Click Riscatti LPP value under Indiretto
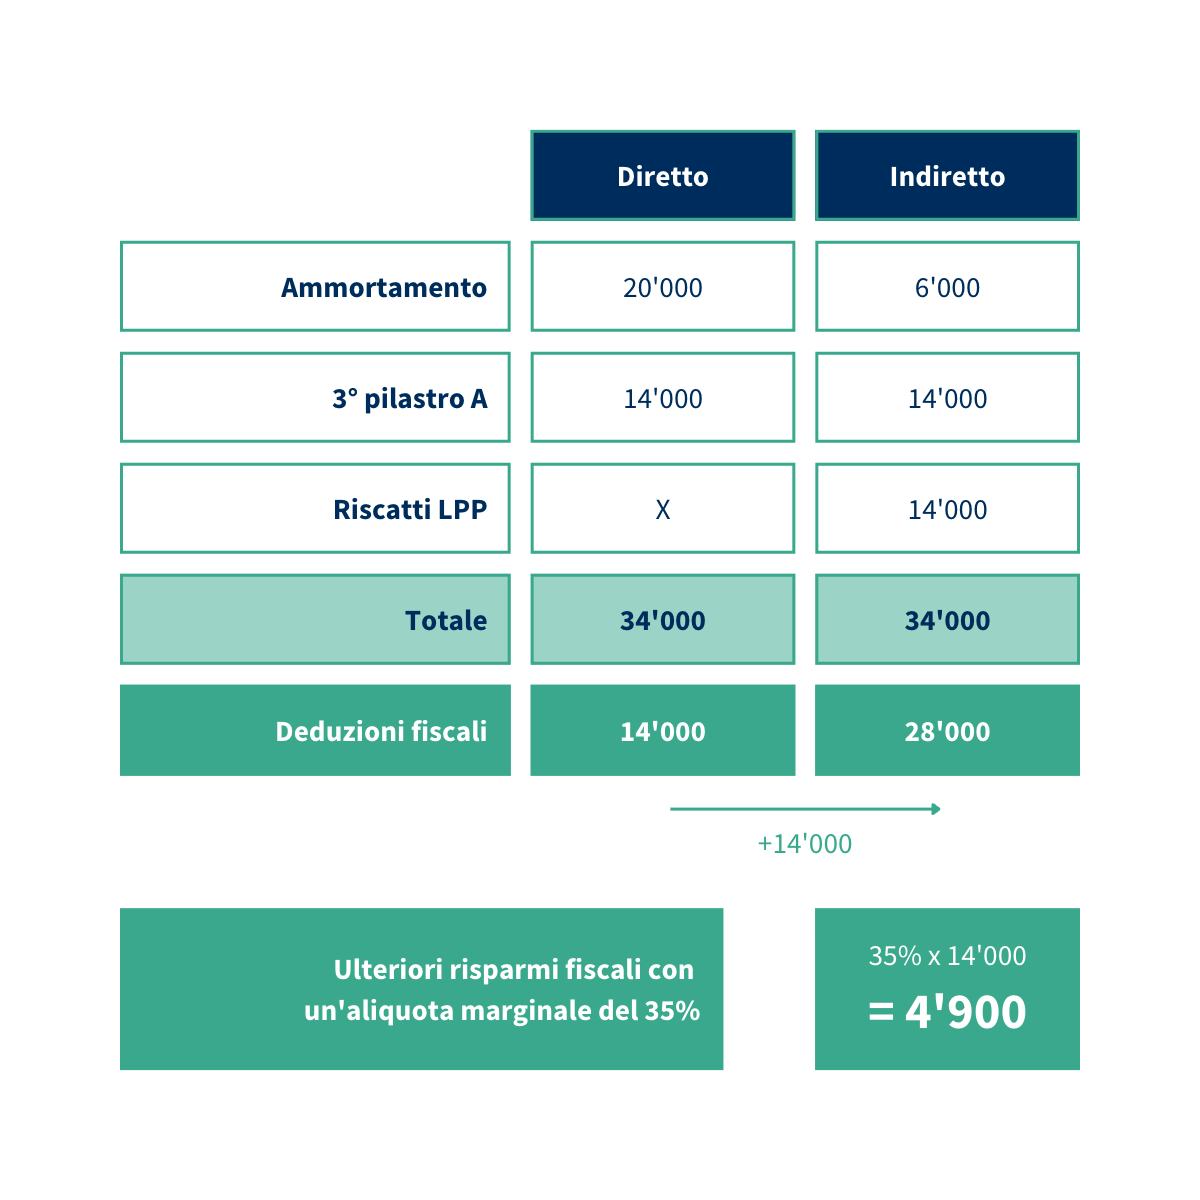 point(947,509)
